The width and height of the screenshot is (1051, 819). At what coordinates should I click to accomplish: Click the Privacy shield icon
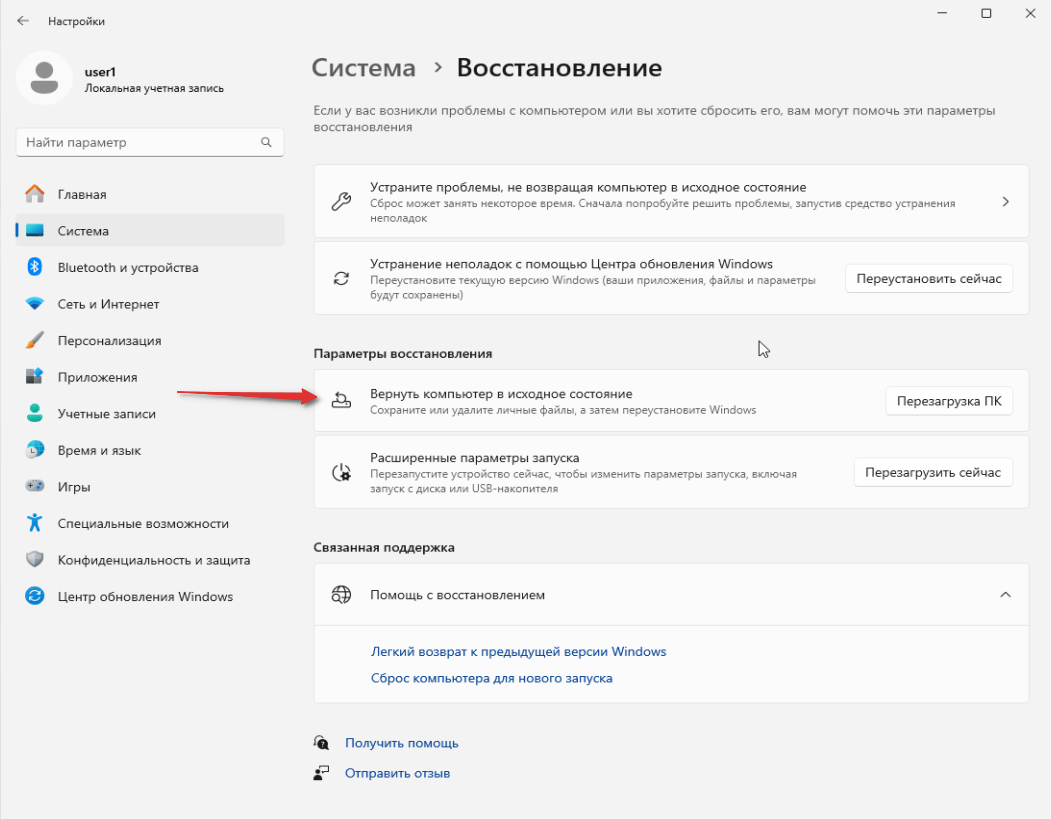35,559
